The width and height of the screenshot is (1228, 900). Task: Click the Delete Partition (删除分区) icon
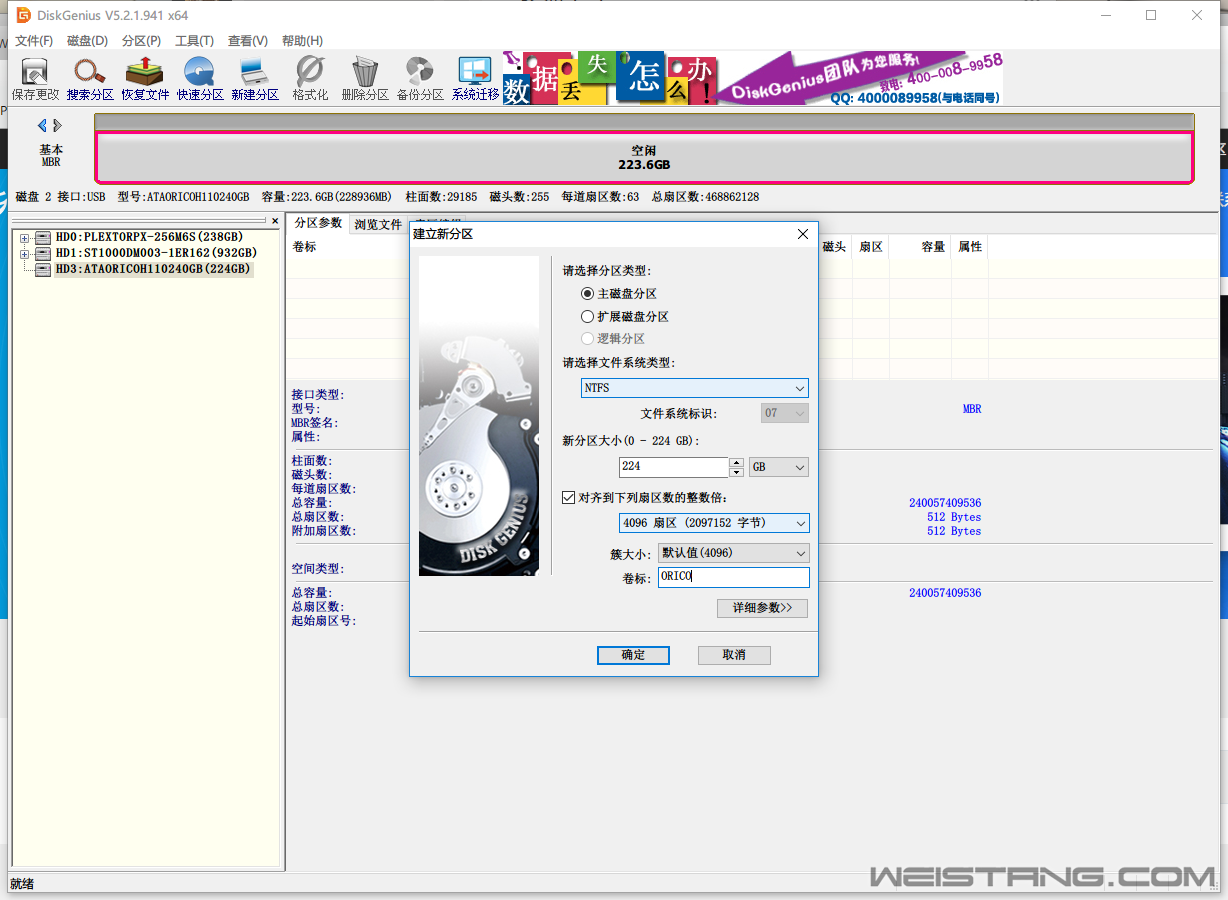365,79
